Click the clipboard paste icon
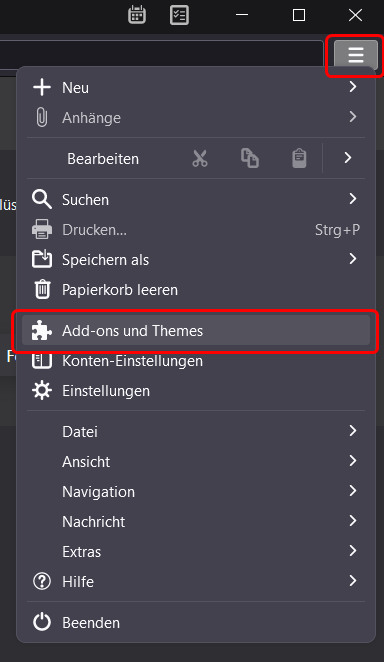The width and height of the screenshot is (384, 662). coord(299,158)
